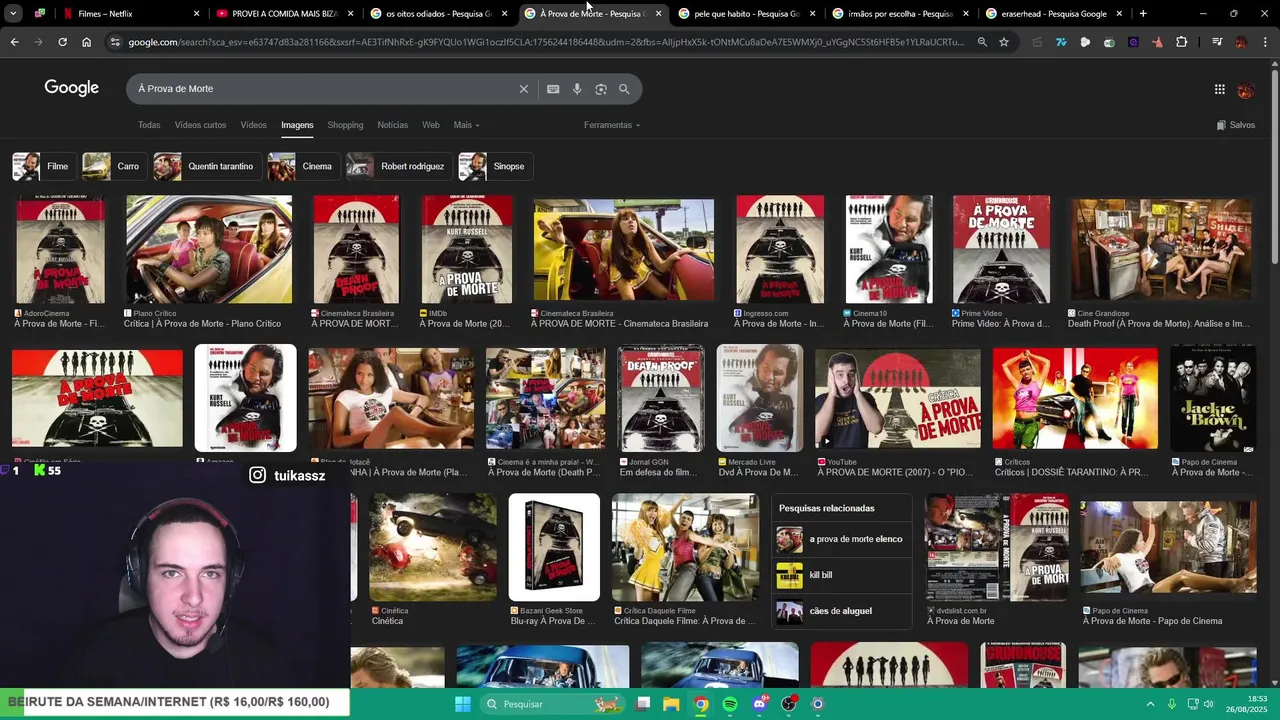Open the media controls toolbar icon
The width and height of the screenshot is (1280, 720).
[1217, 42]
